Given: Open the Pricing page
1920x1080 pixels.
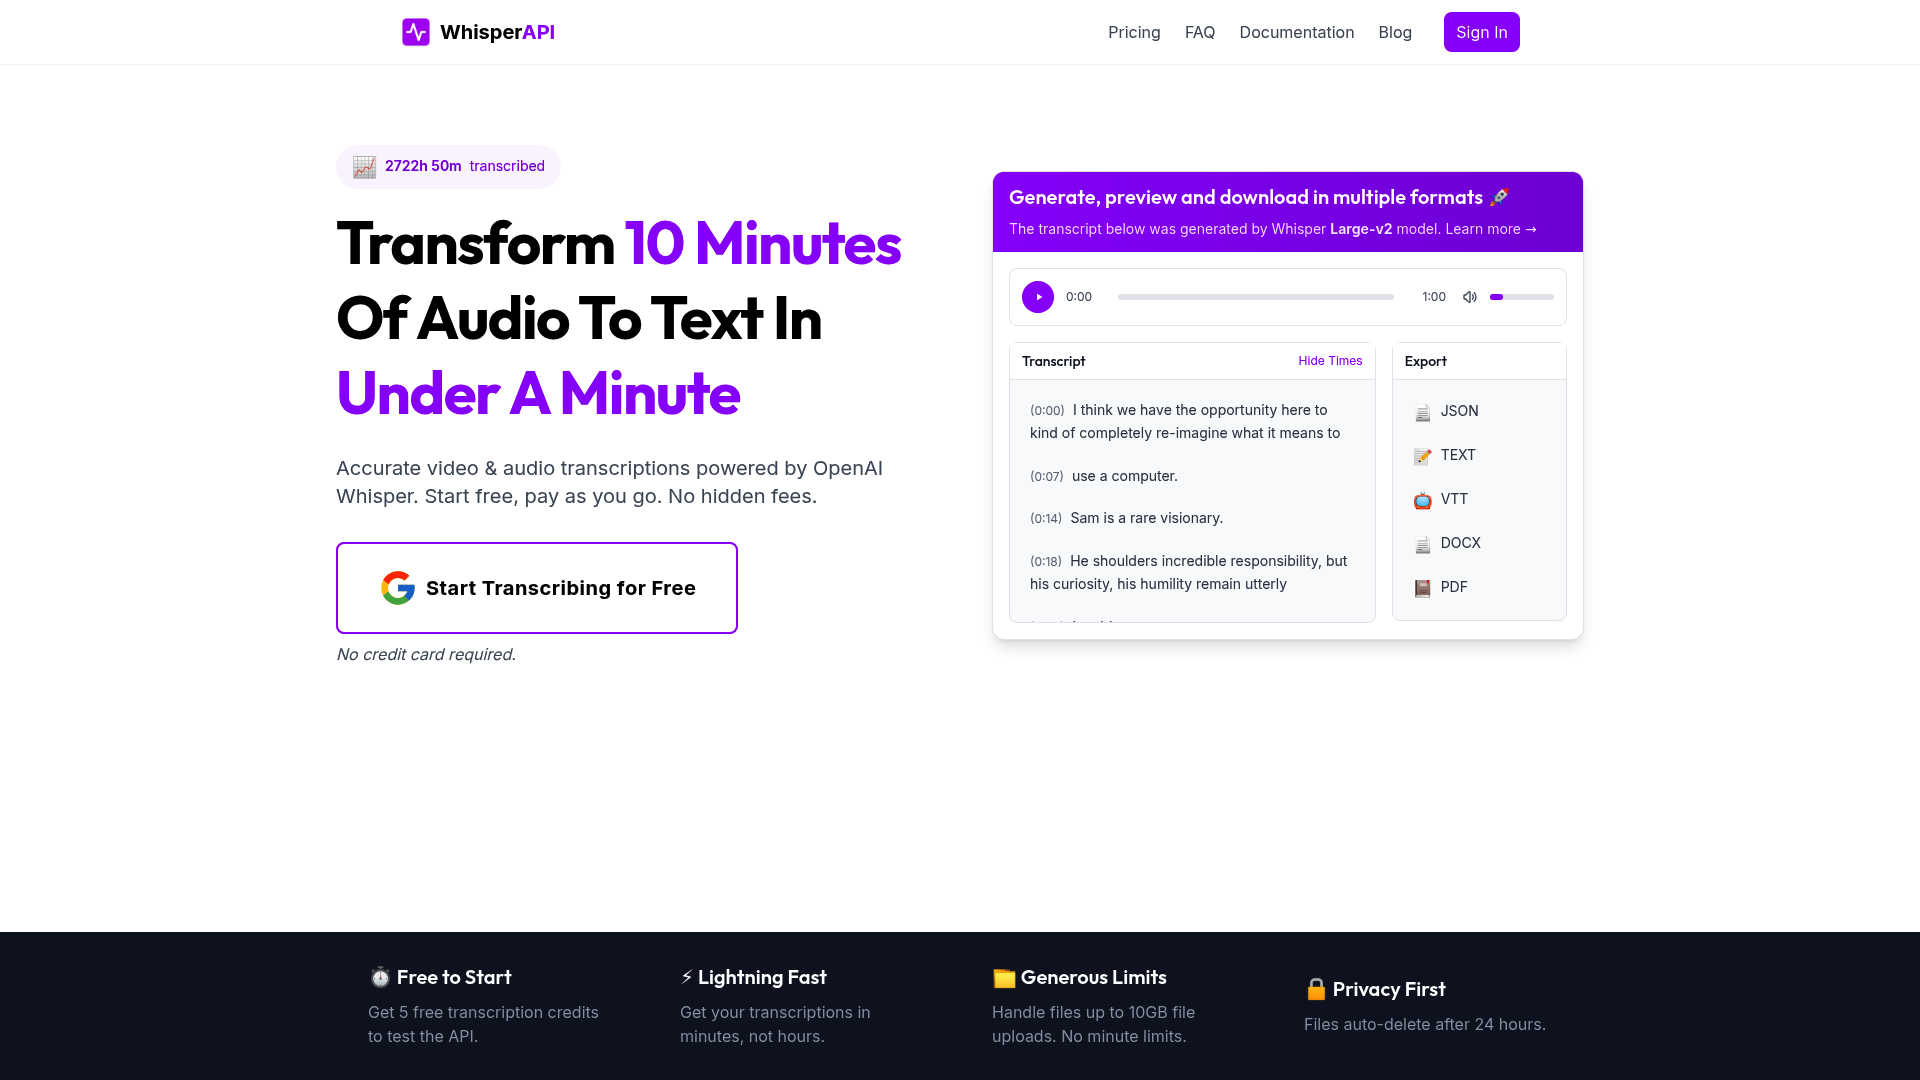Looking at the screenshot, I should point(1134,32).
